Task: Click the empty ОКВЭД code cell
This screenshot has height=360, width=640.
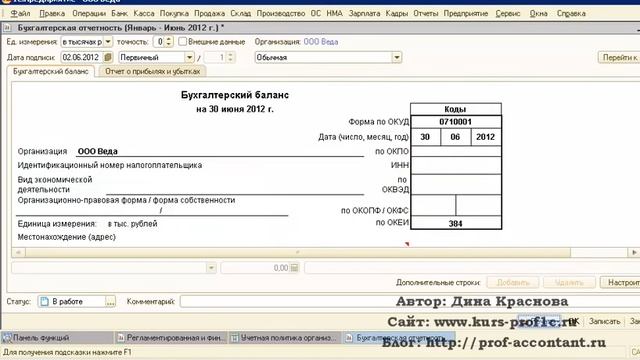Action: pos(456,184)
